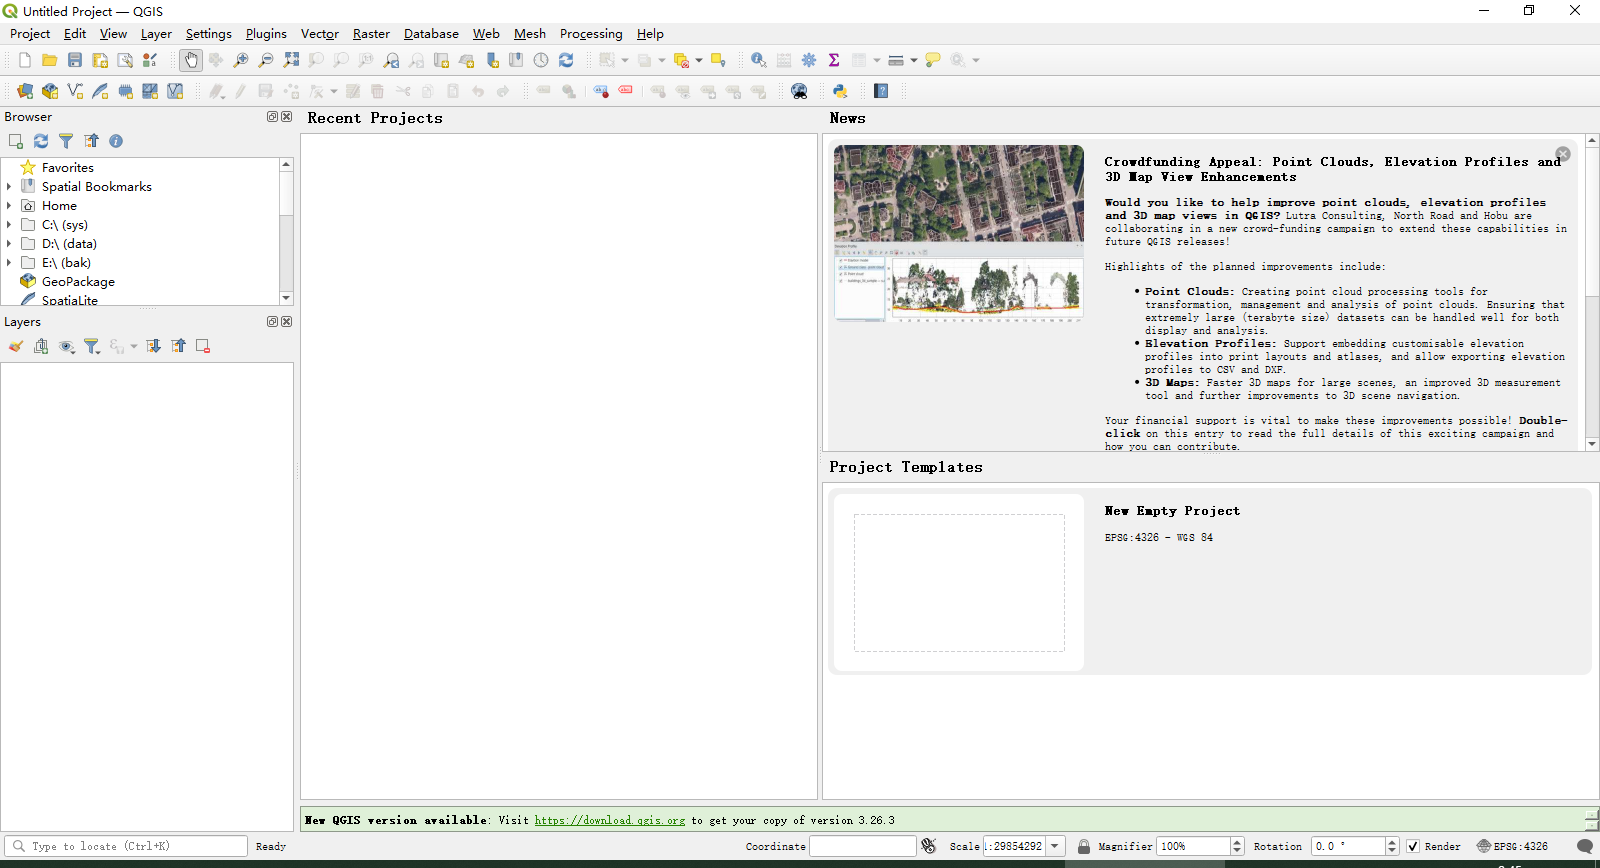Open Layer Styling panel brush icon
Screen dimensions: 1600x868
pyautogui.click(x=16, y=346)
